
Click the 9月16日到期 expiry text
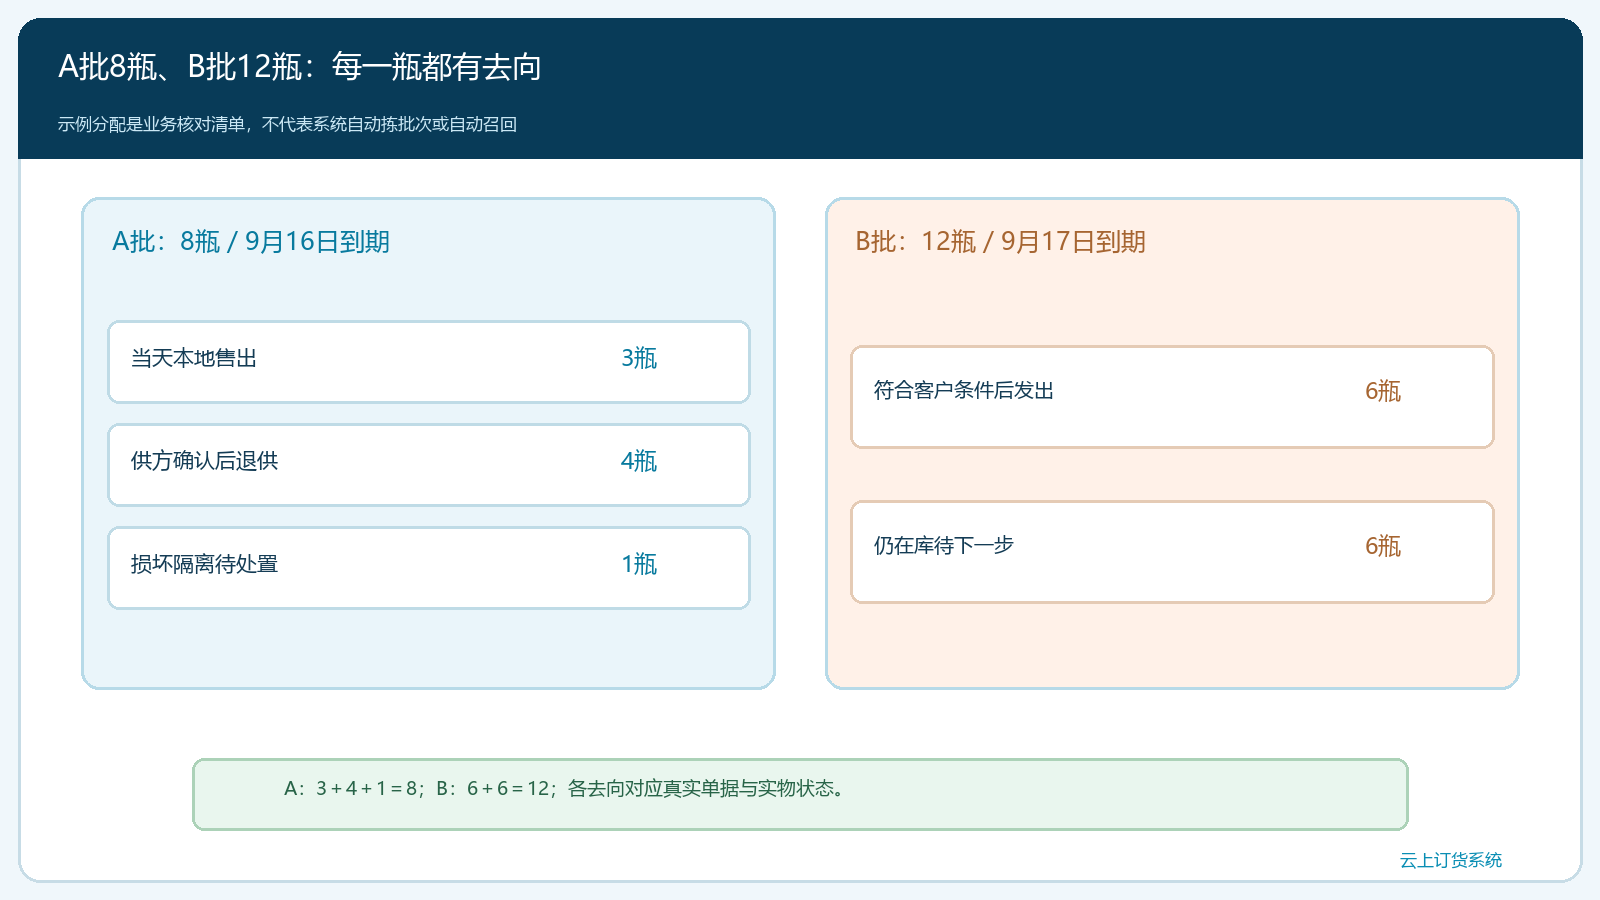(x=317, y=242)
